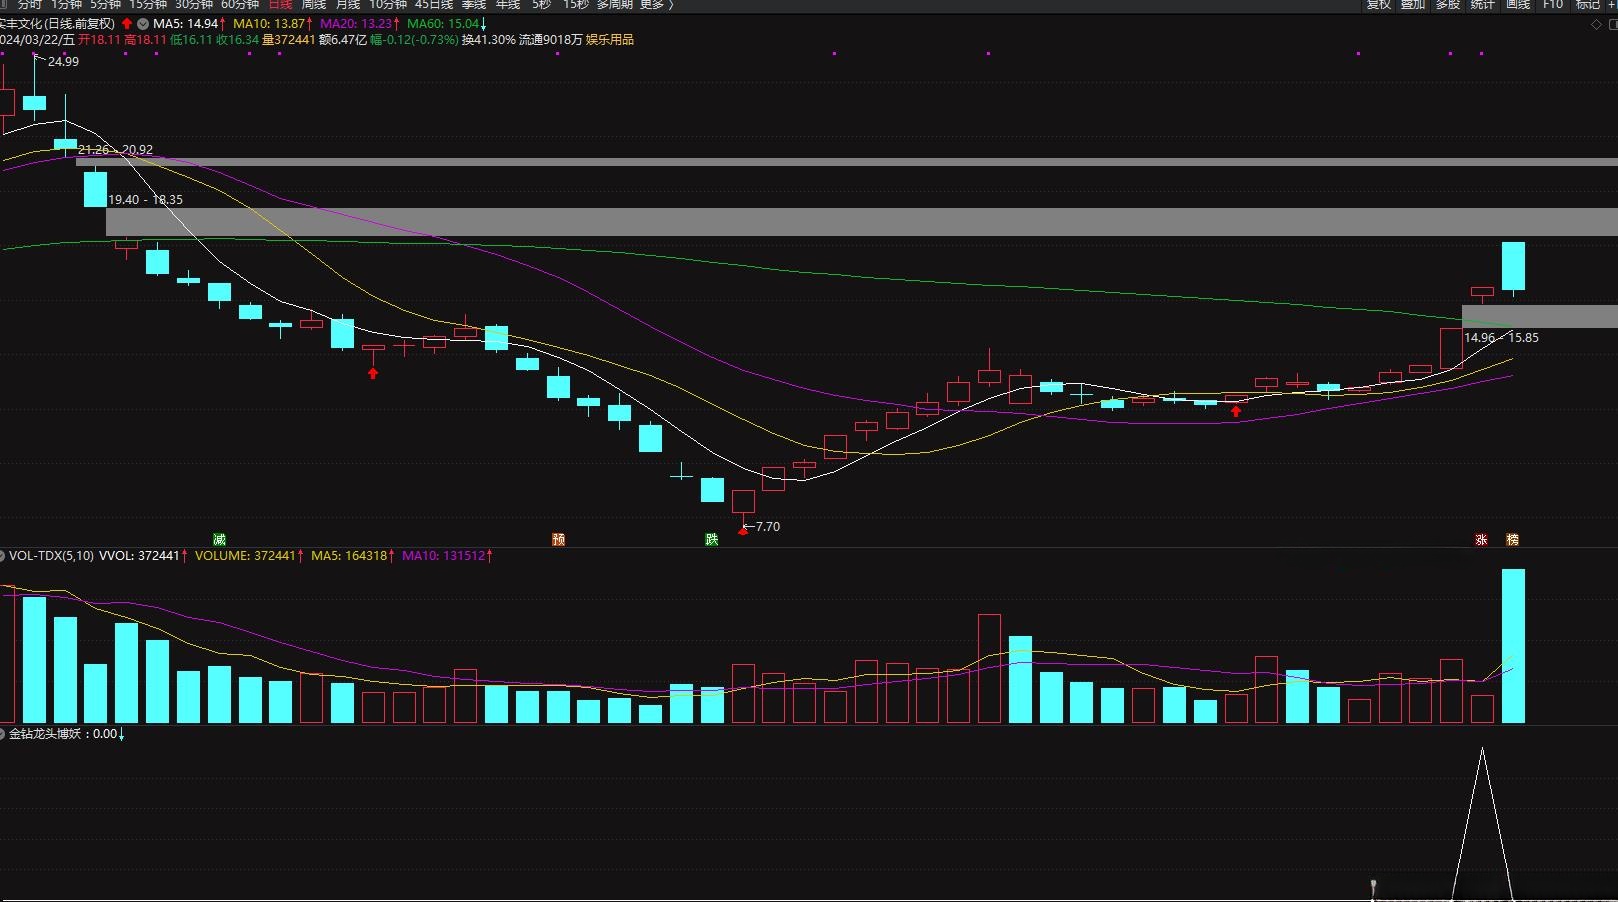Click the 预 event marker icon

click(x=558, y=540)
